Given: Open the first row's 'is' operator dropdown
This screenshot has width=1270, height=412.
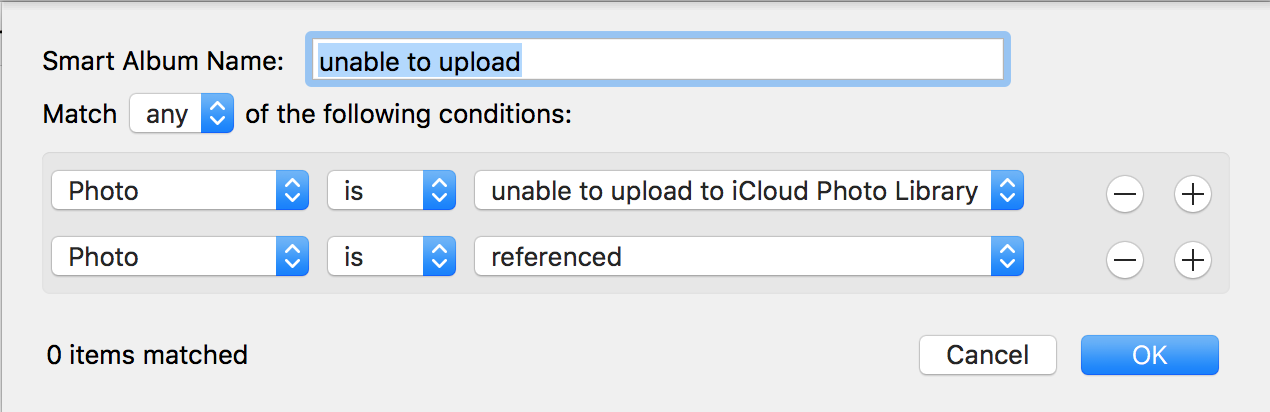Looking at the screenshot, I should (391, 191).
